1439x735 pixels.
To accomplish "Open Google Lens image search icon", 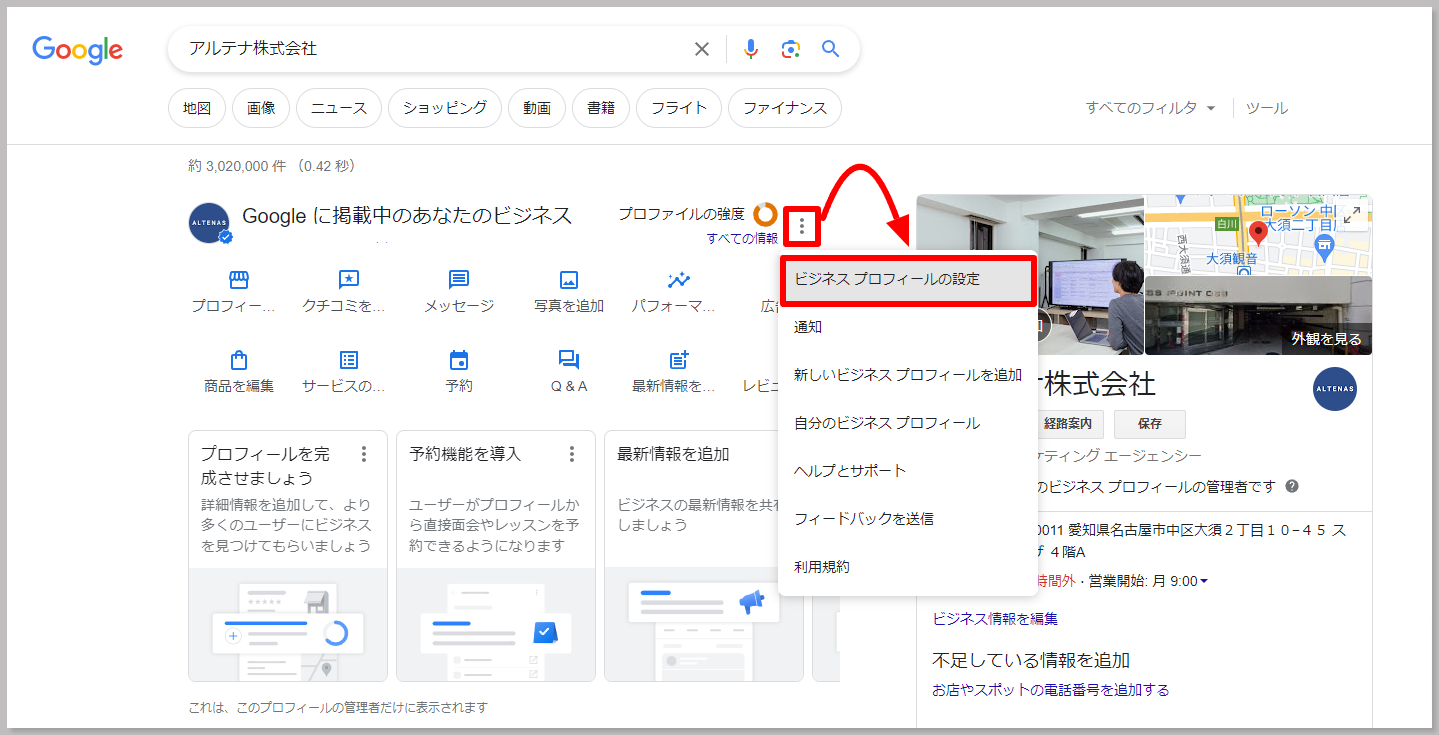I will 791,49.
